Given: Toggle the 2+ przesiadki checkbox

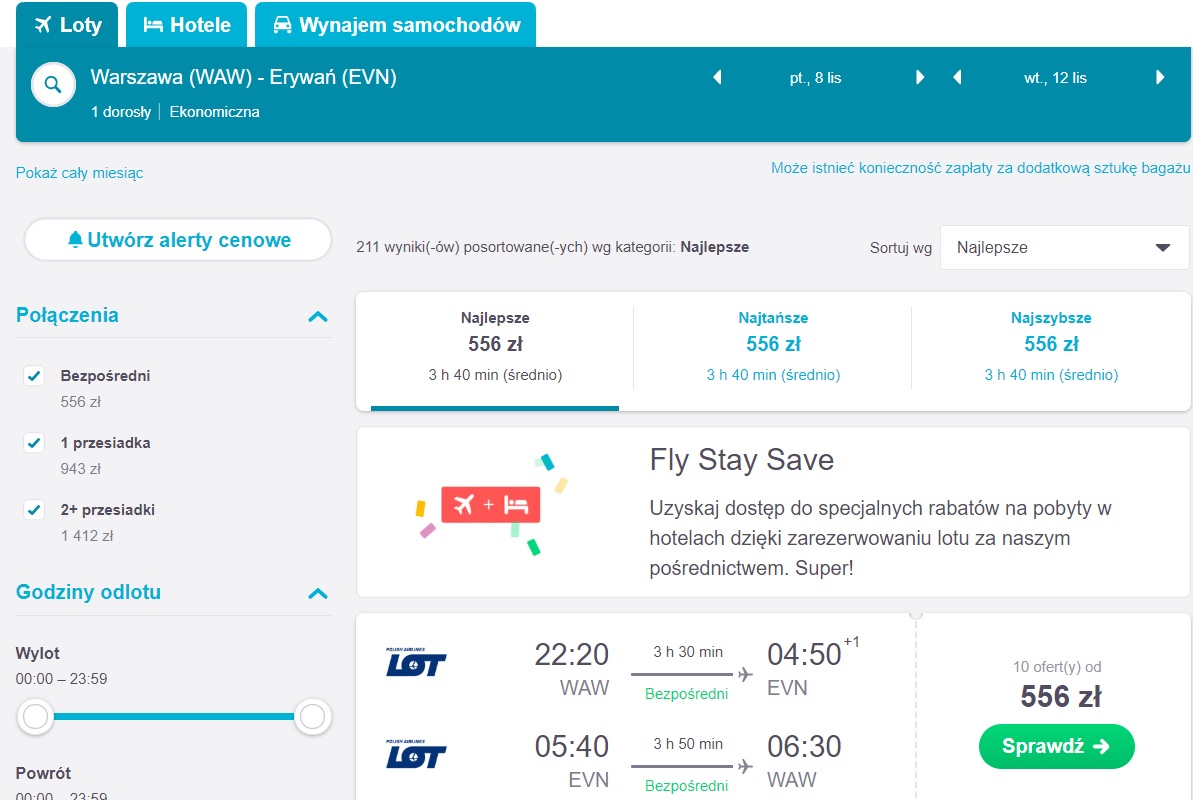Looking at the screenshot, I should (34, 510).
